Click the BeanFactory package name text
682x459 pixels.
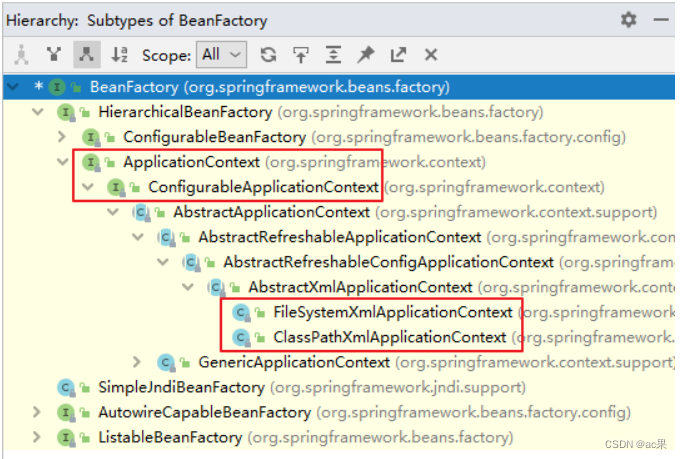tap(317, 87)
